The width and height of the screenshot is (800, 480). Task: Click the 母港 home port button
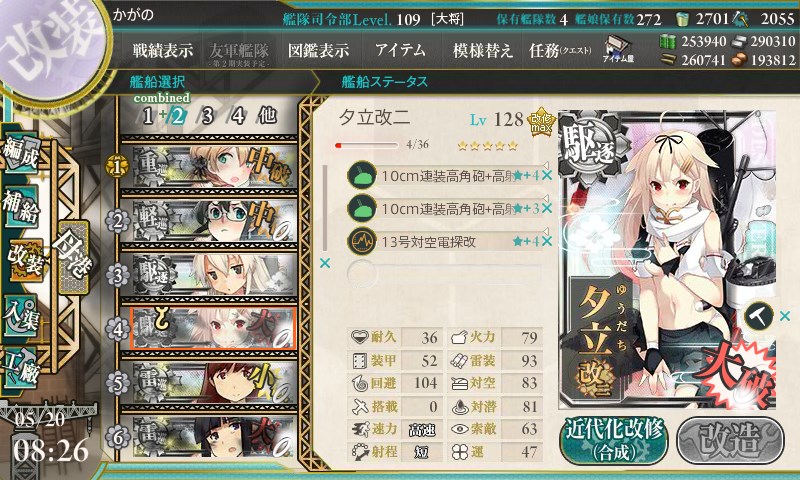click(x=74, y=257)
